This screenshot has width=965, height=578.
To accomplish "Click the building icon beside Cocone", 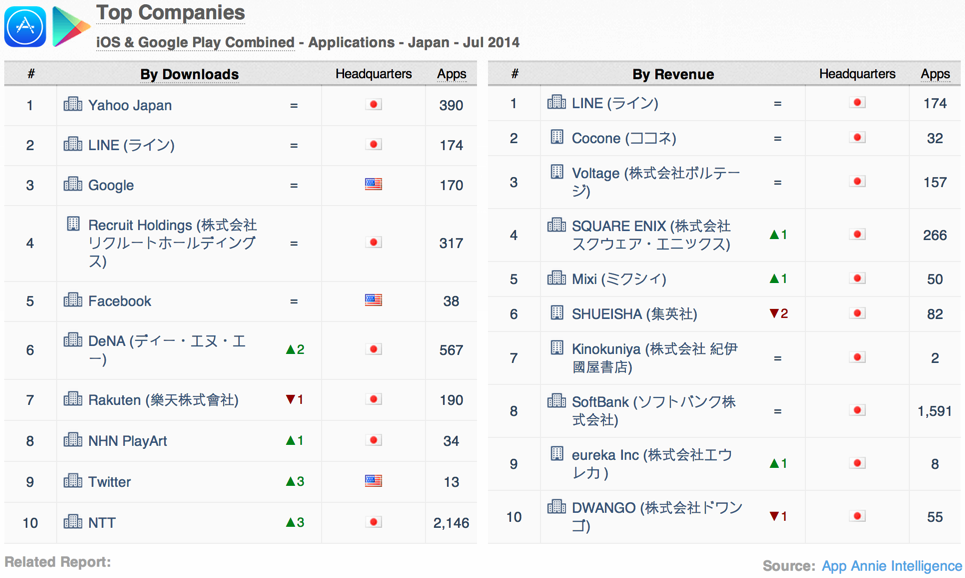I will pyautogui.click(x=557, y=137).
